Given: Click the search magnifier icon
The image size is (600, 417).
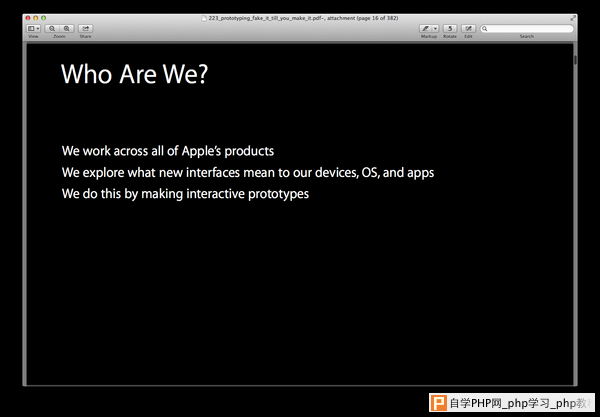Looking at the screenshot, I should tap(485, 29).
